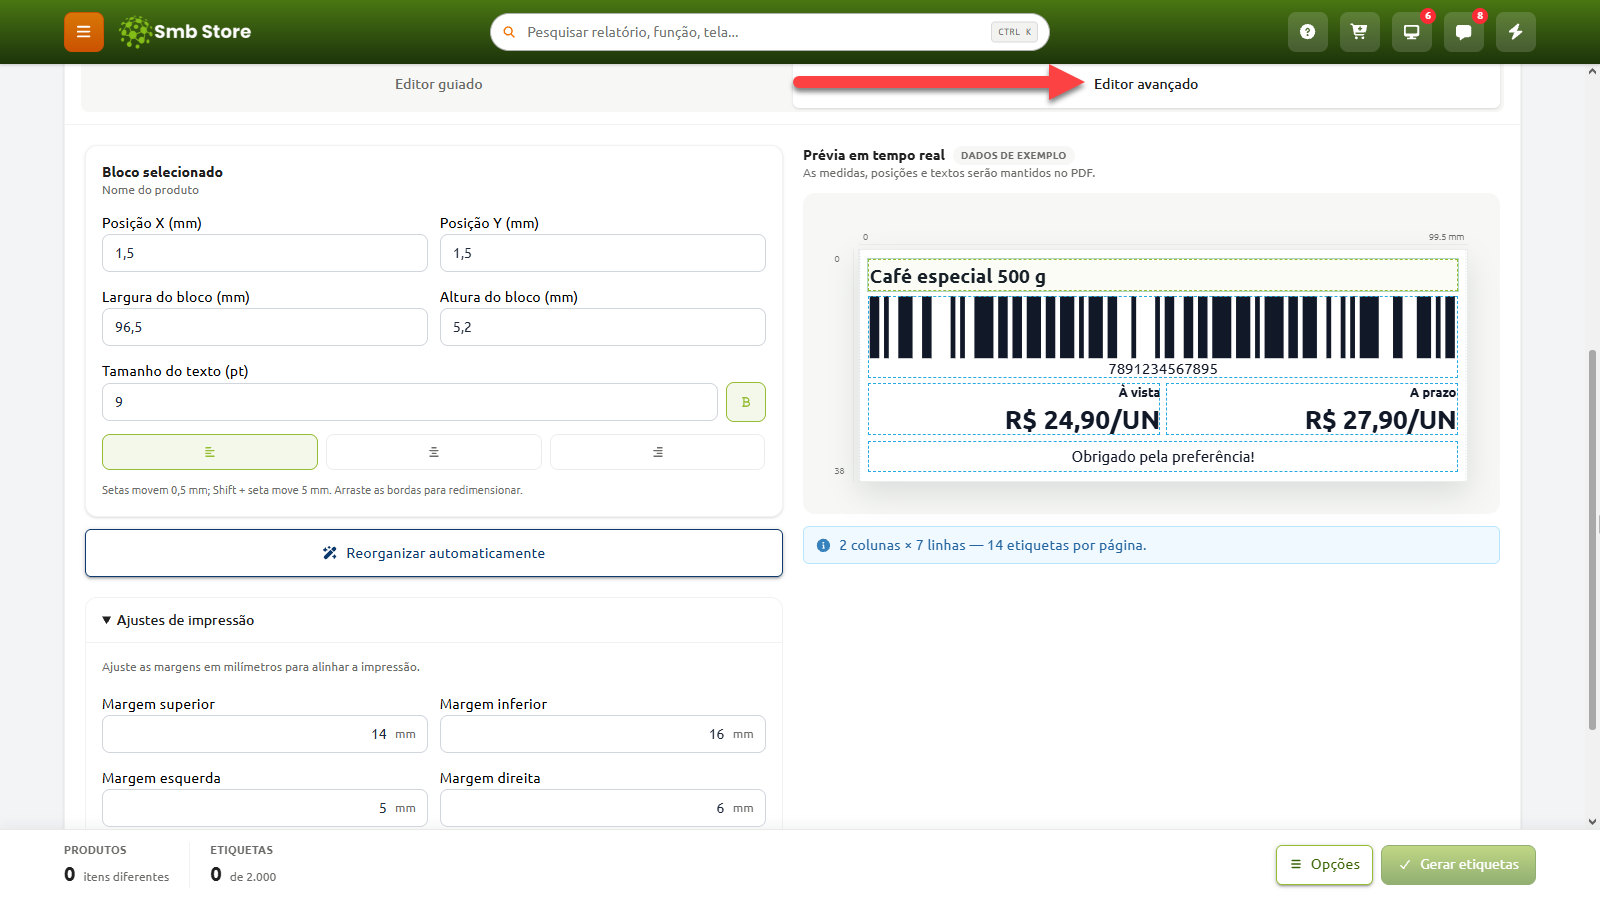This screenshot has width=1600, height=900.
Task: Click the DADOS DE EXEMPLO badge
Action: (1013, 155)
